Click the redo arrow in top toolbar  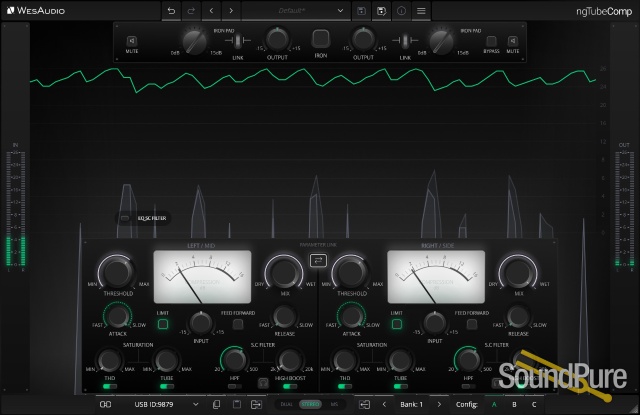coord(191,11)
